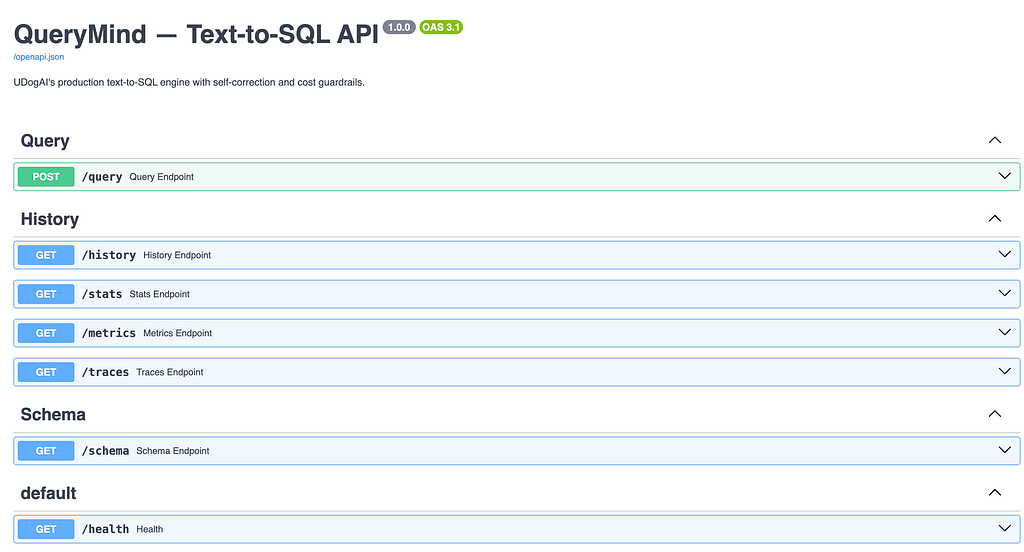Click the OAS 3.1 badge
This screenshot has width=1024, height=552.
[x=441, y=27]
